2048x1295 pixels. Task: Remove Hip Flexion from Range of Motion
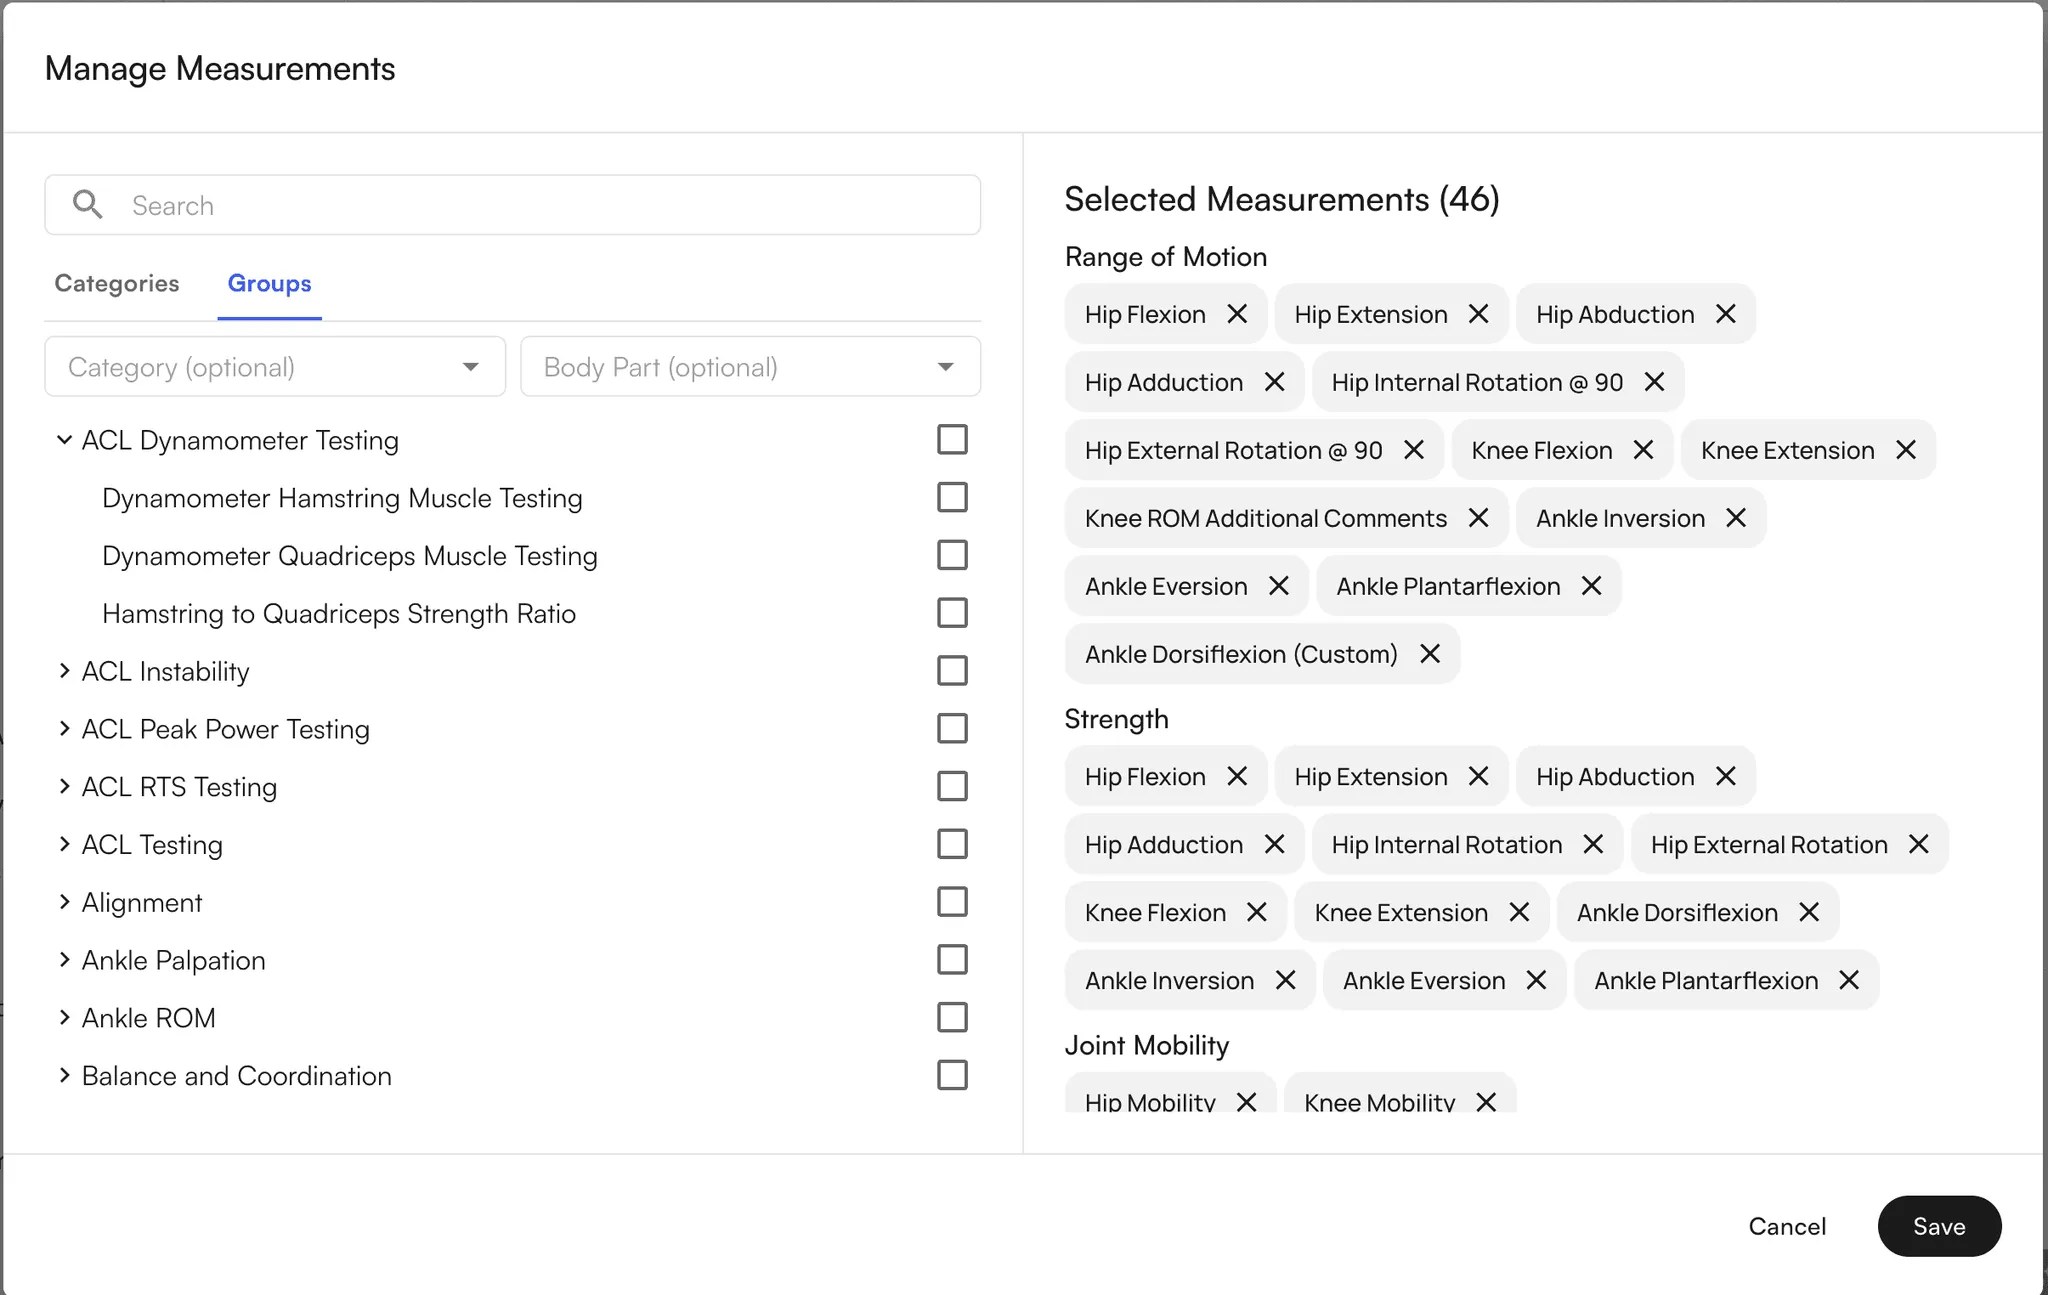(1239, 314)
